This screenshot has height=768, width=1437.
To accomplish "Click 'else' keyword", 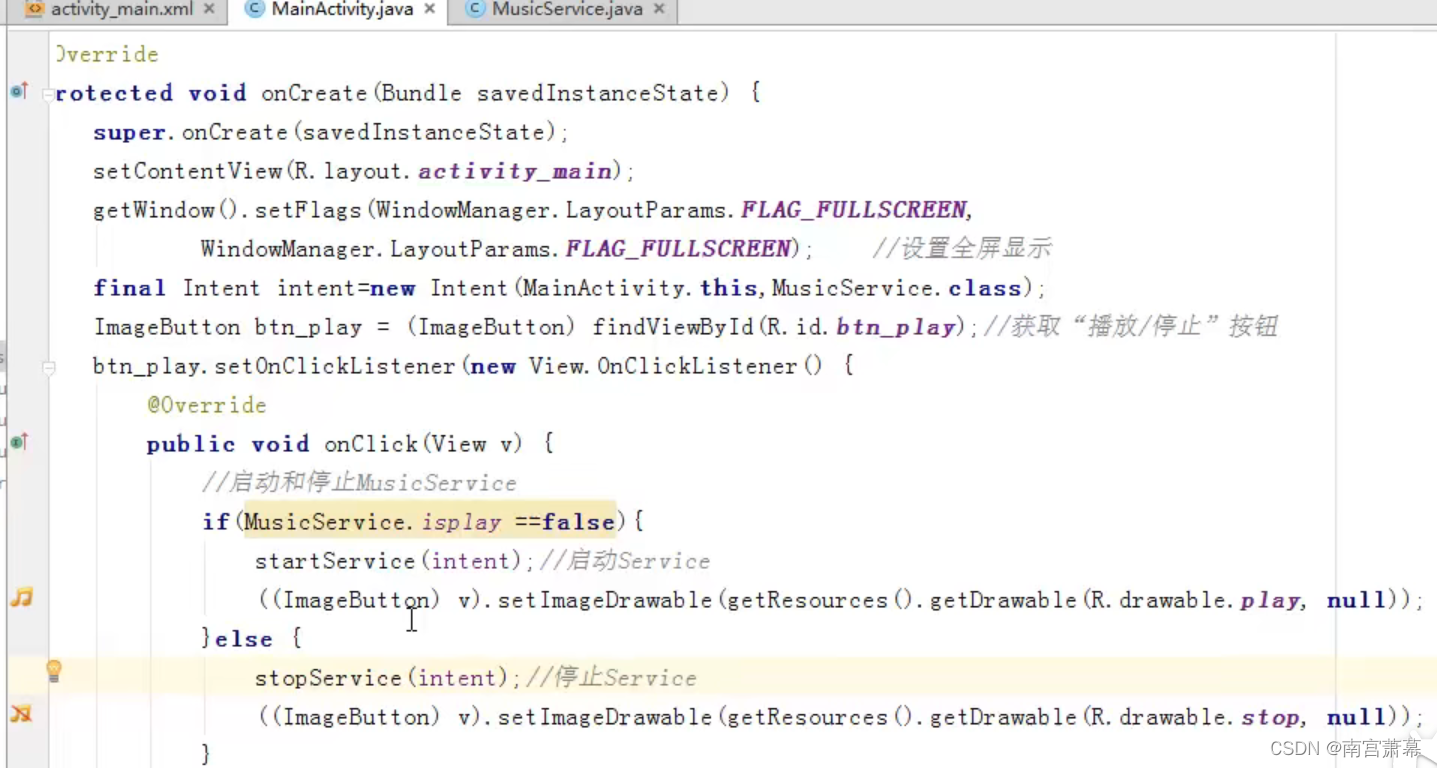I will pos(243,639).
